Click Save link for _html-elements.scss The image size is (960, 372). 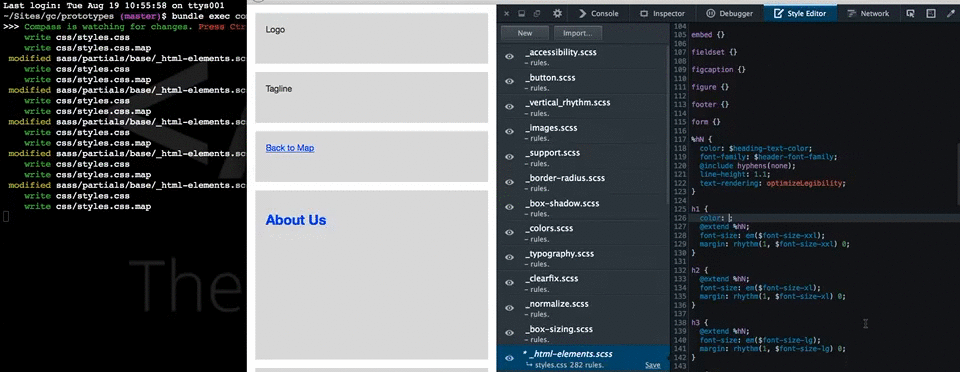click(653, 365)
